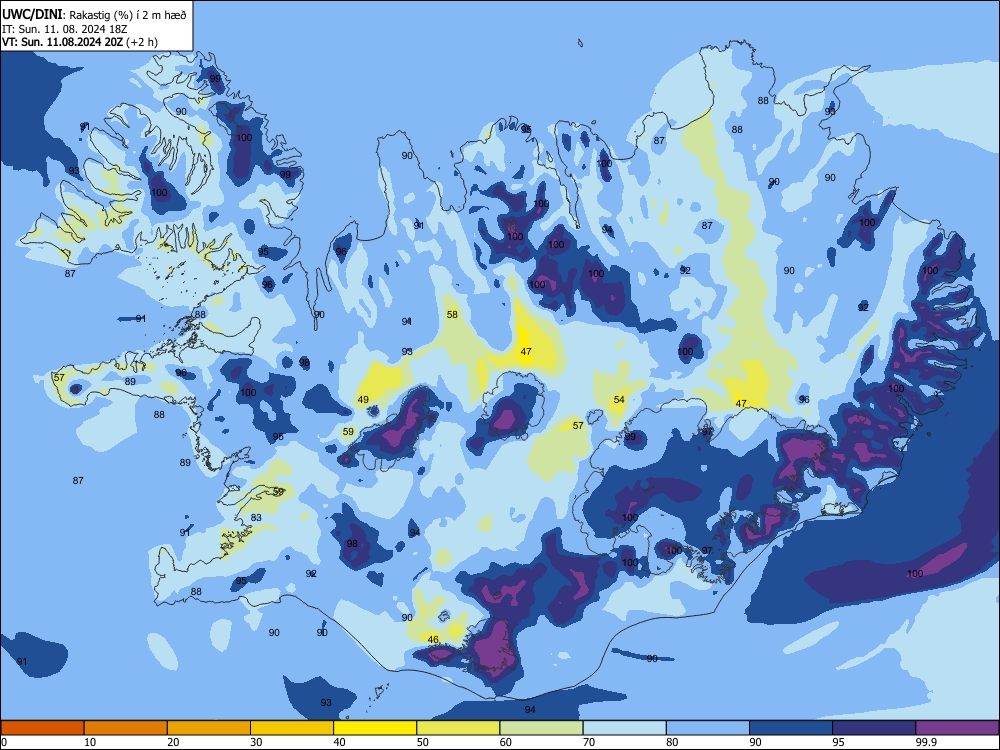The image size is (1000, 750).
Task: Click the humidity value '83' on the map
Action: (x=256, y=518)
